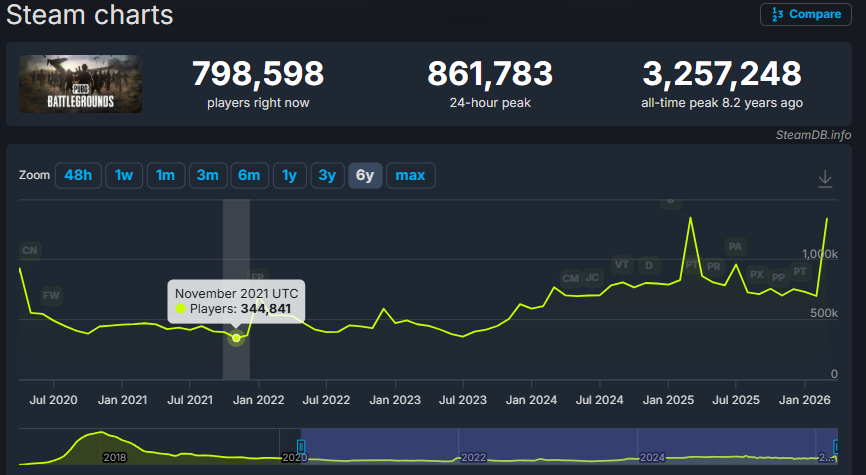Click the selected blue navigator range
Screen dimensions: 866x475
tap(569, 446)
